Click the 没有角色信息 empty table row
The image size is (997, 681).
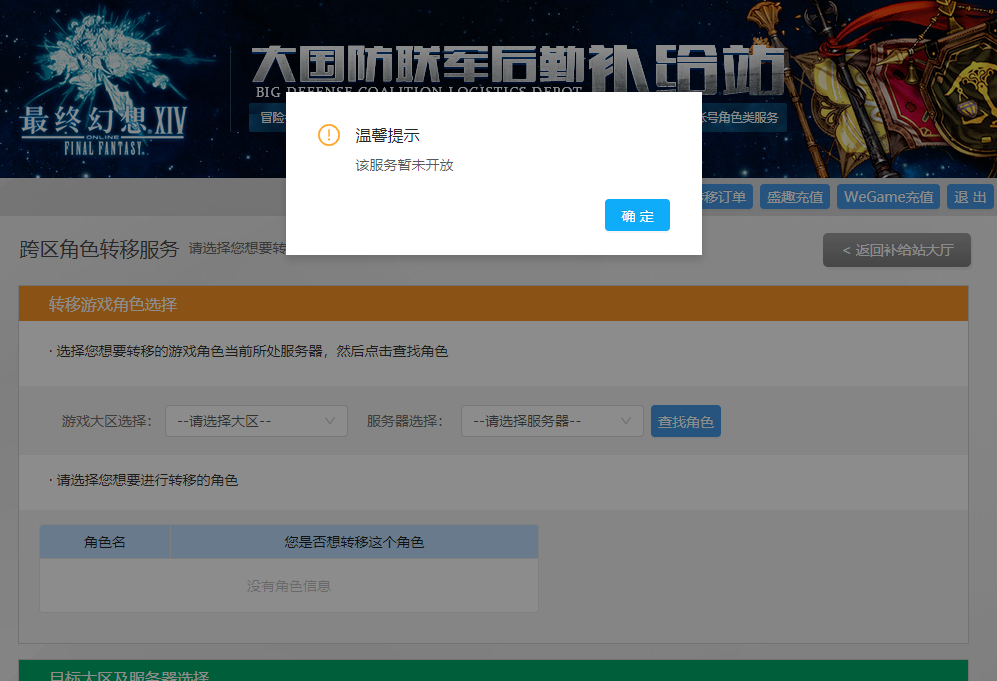point(289,586)
